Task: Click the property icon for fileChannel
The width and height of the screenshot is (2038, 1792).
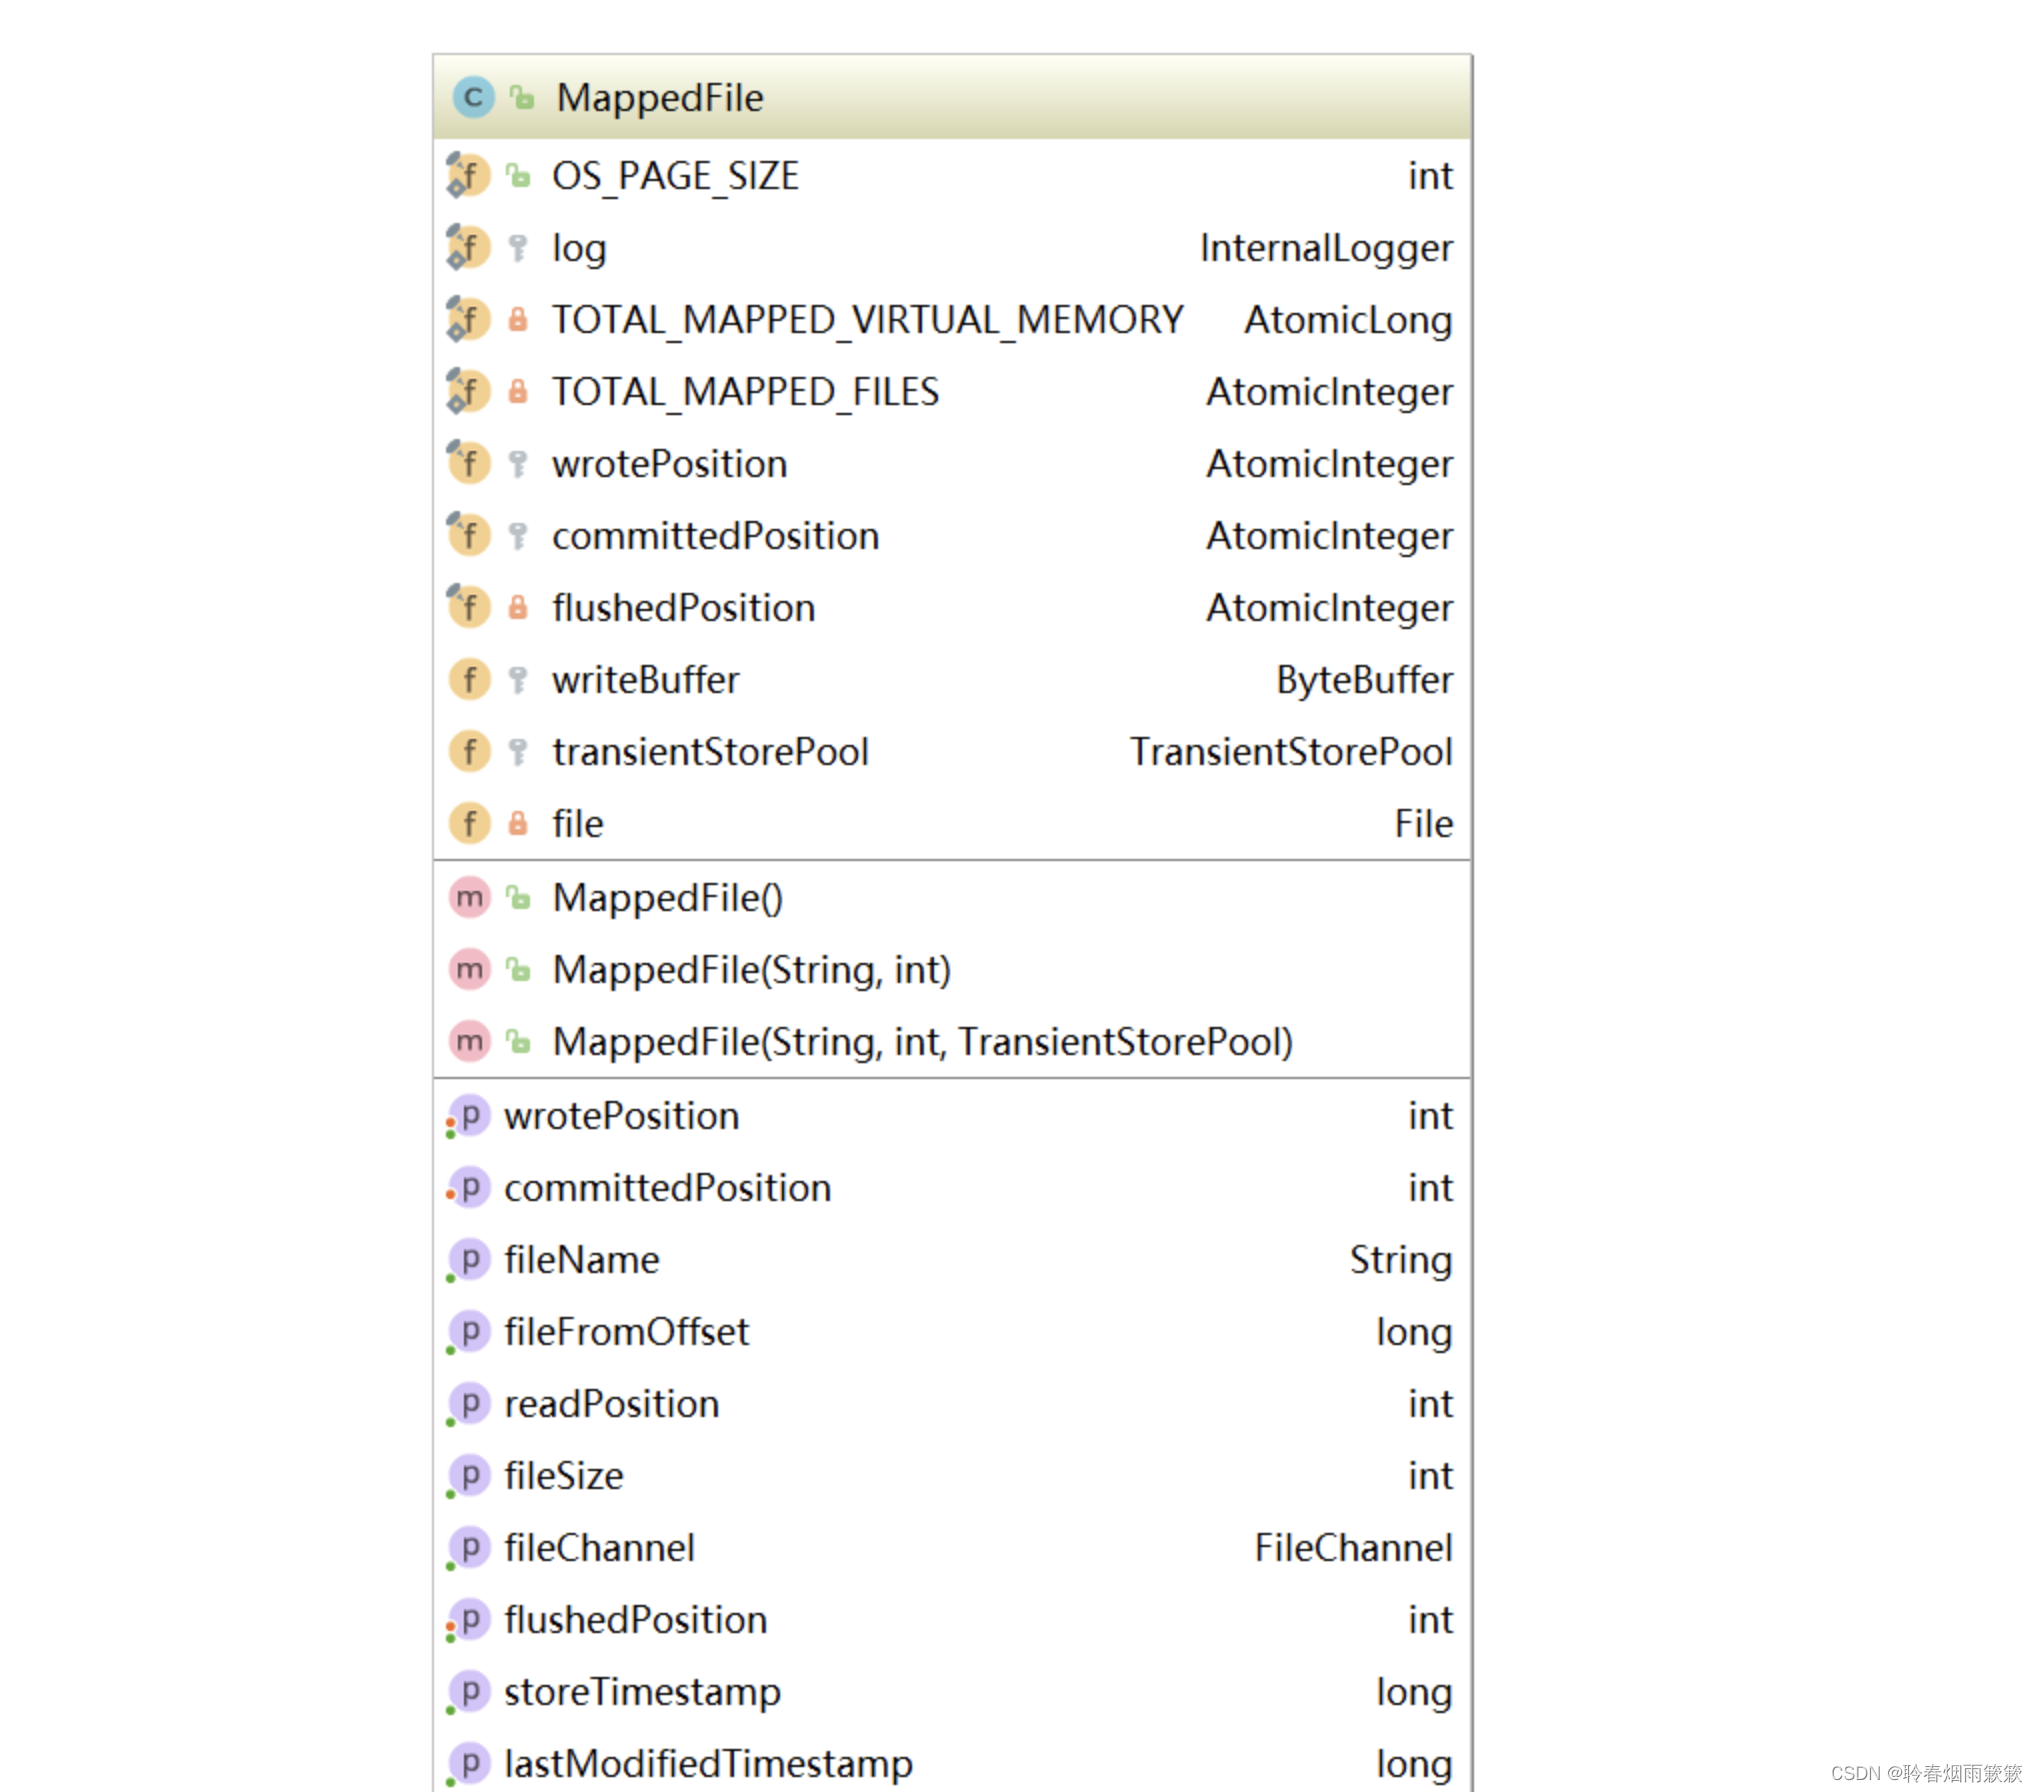Action: (469, 1548)
